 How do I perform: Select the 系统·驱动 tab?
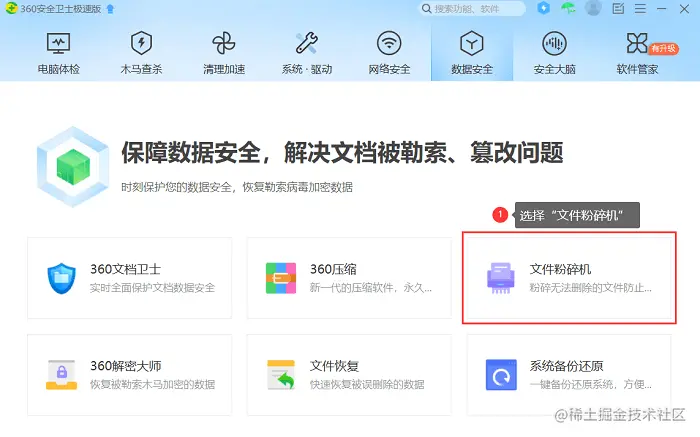(x=307, y=53)
